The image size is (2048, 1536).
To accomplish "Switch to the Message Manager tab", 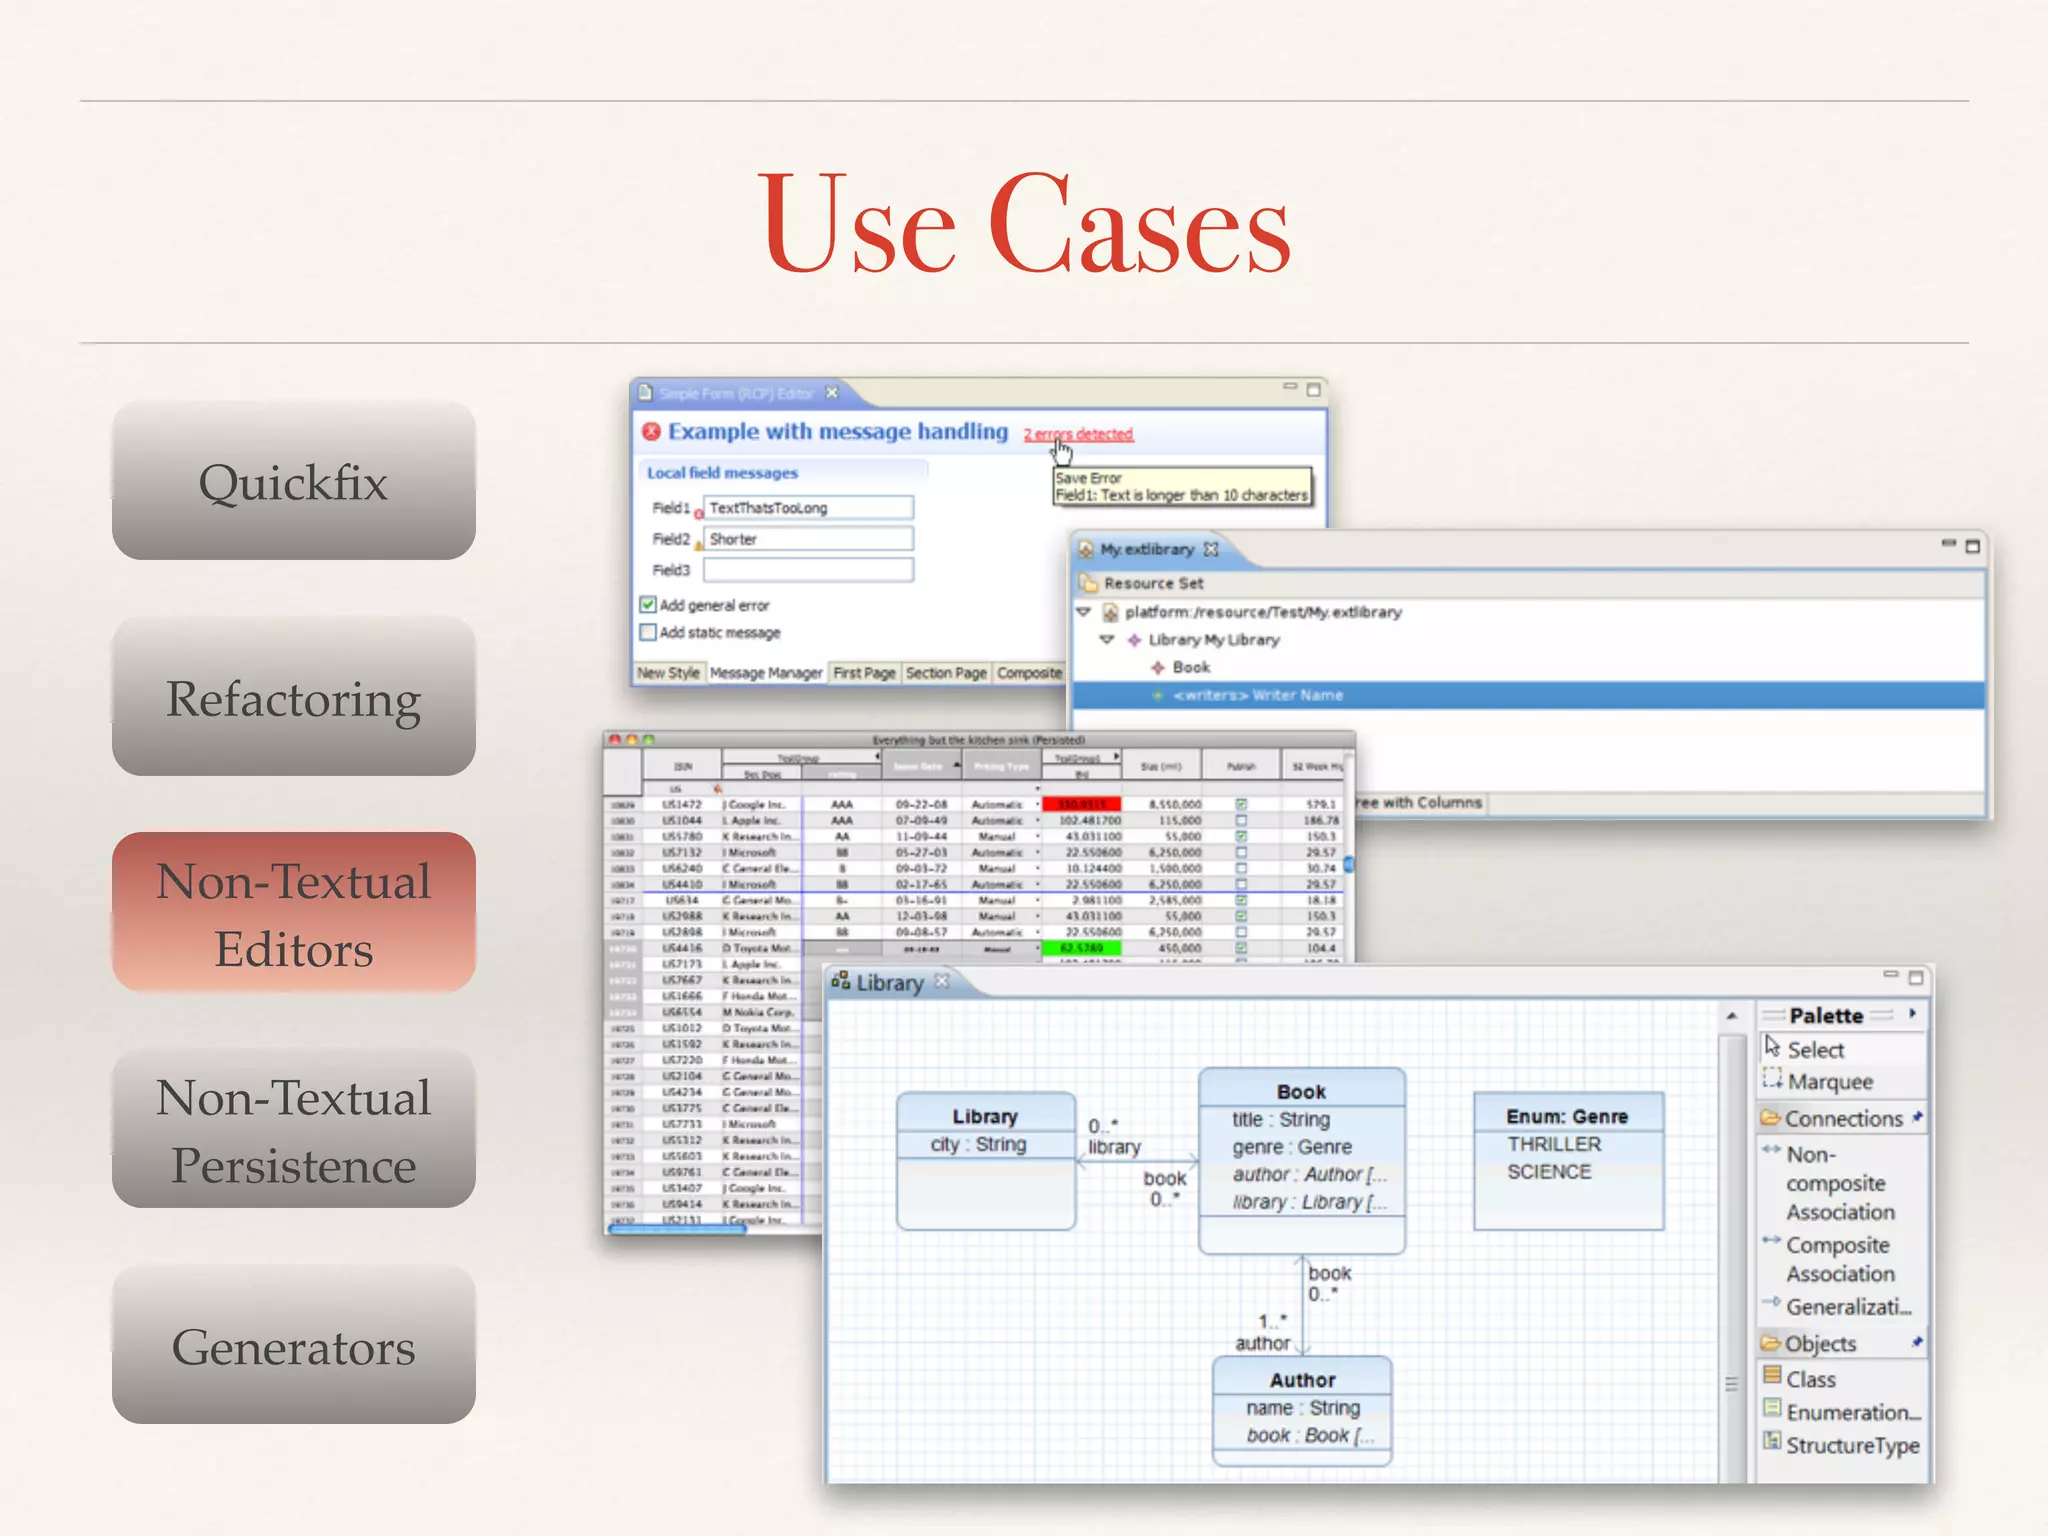I will click(x=766, y=673).
